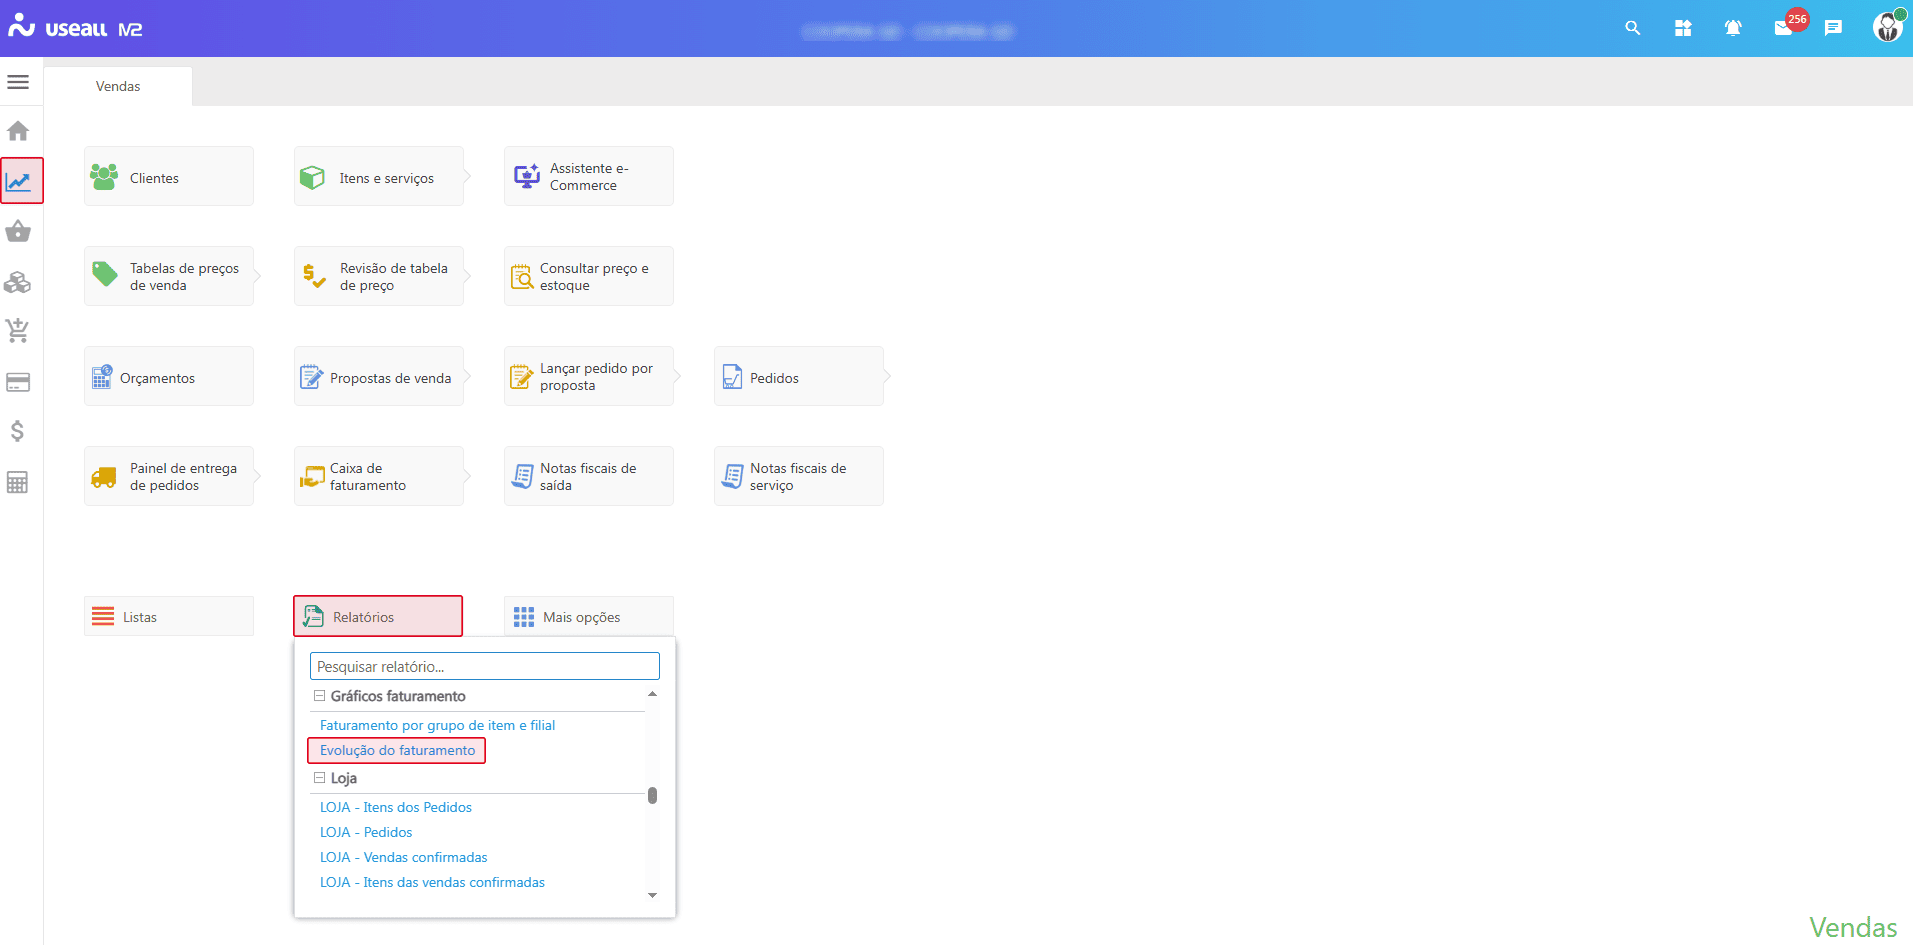
Task: Click the home icon in sidebar
Action: (18, 131)
